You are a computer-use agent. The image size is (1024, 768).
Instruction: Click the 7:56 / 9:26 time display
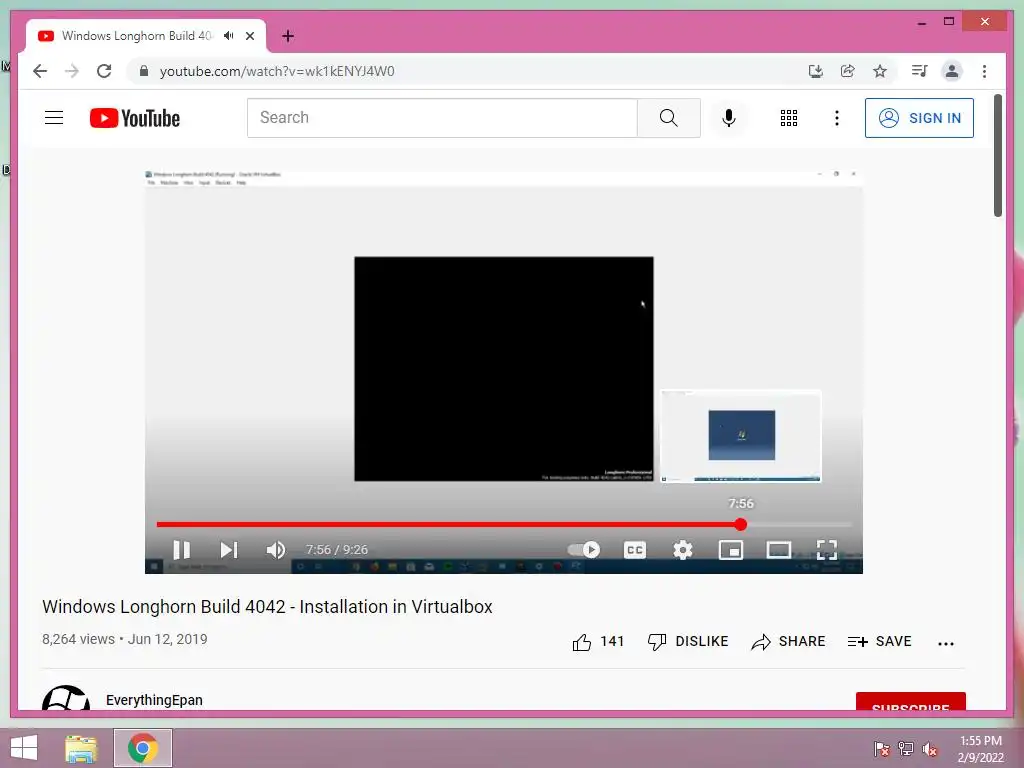[336, 550]
